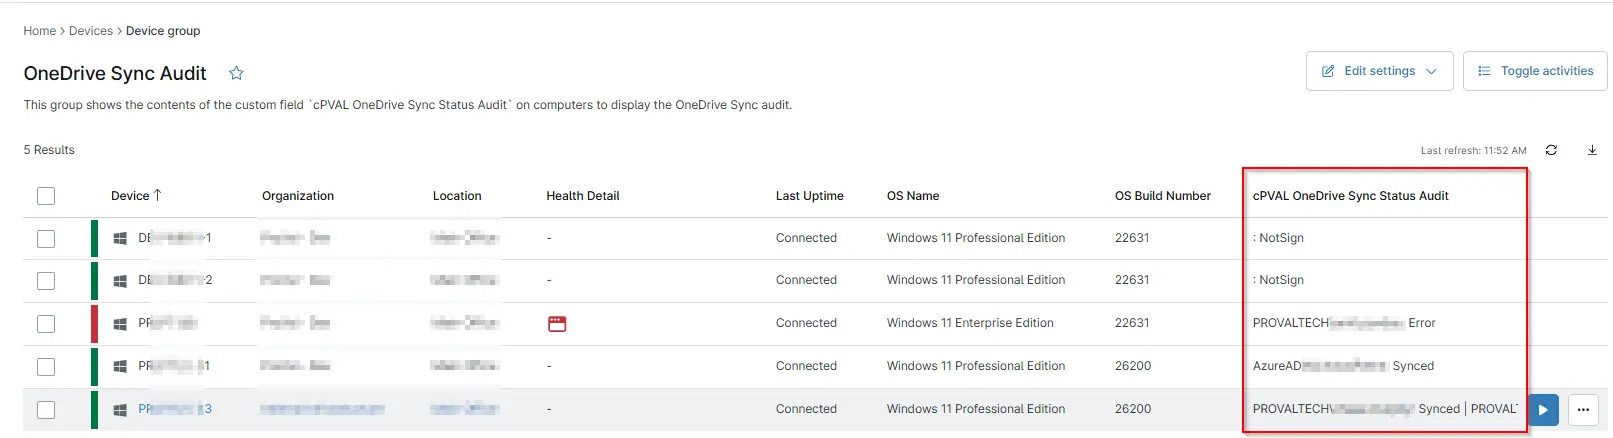Tick the checkbox on the last device row
This screenshot has height=438, width=1613.
(46, 410)
